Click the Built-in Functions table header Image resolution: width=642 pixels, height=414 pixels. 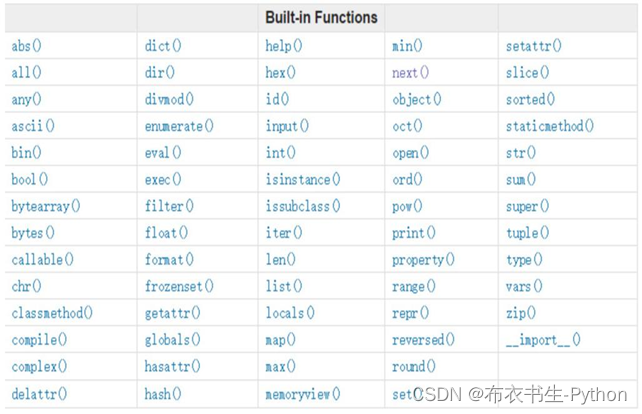321,18
